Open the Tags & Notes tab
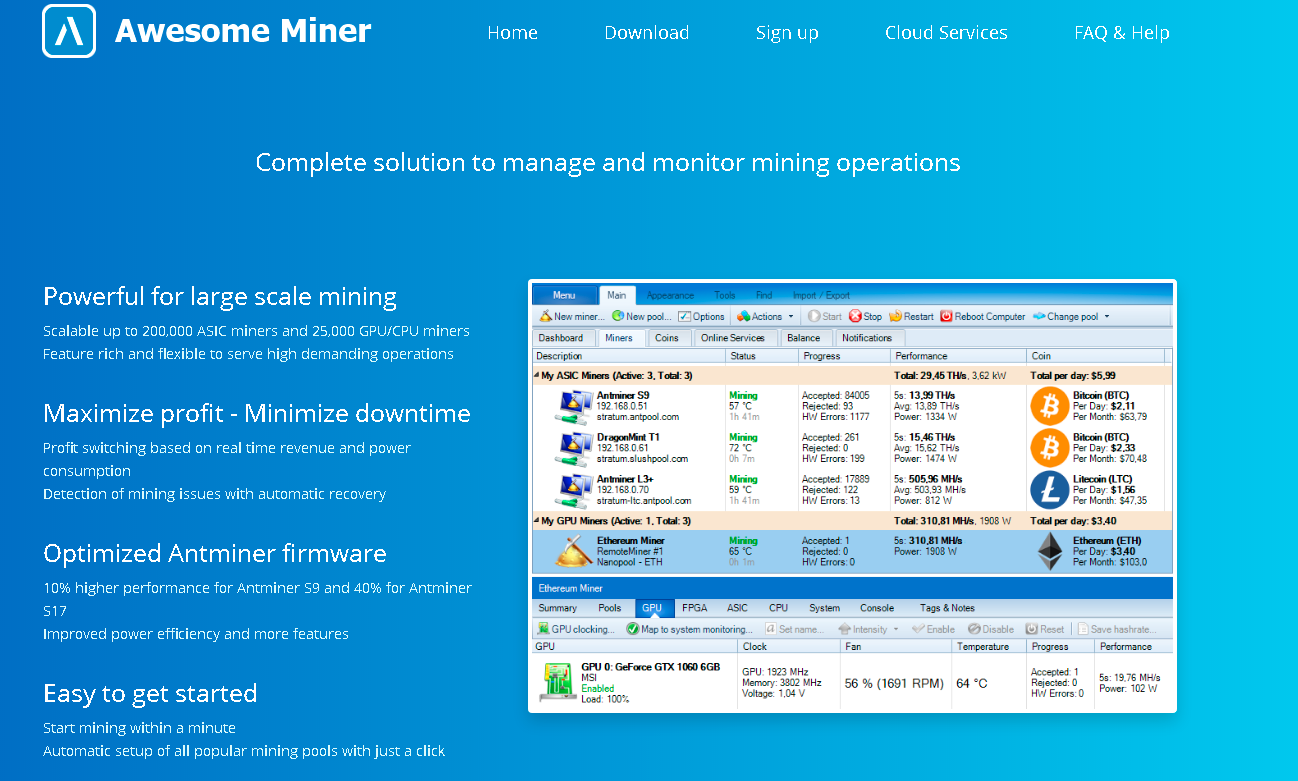The height and width of the screenshot is (781, 1298). click(x=947, y=608)
